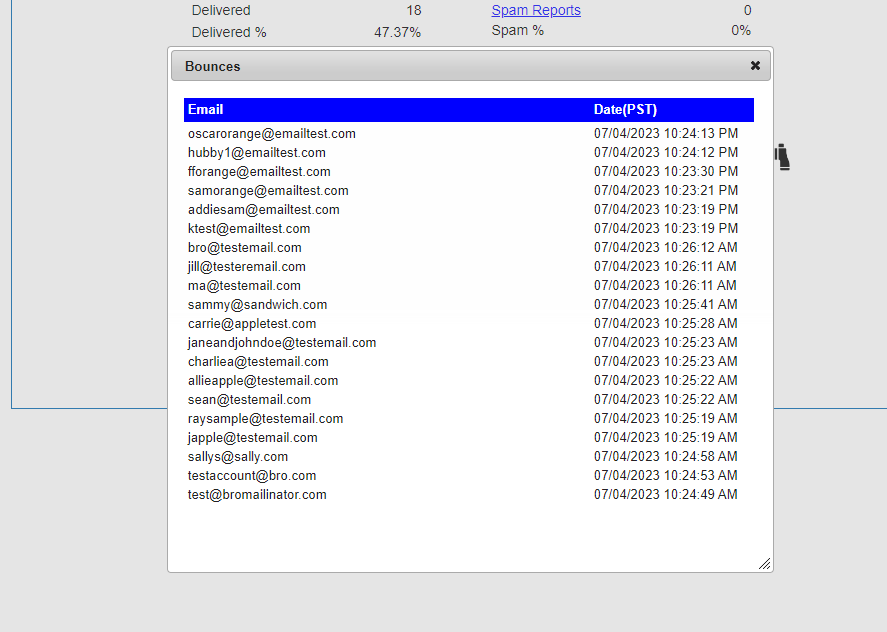Select ktest@emailtest.com email
887x632 pixels.
coord(249,229)
